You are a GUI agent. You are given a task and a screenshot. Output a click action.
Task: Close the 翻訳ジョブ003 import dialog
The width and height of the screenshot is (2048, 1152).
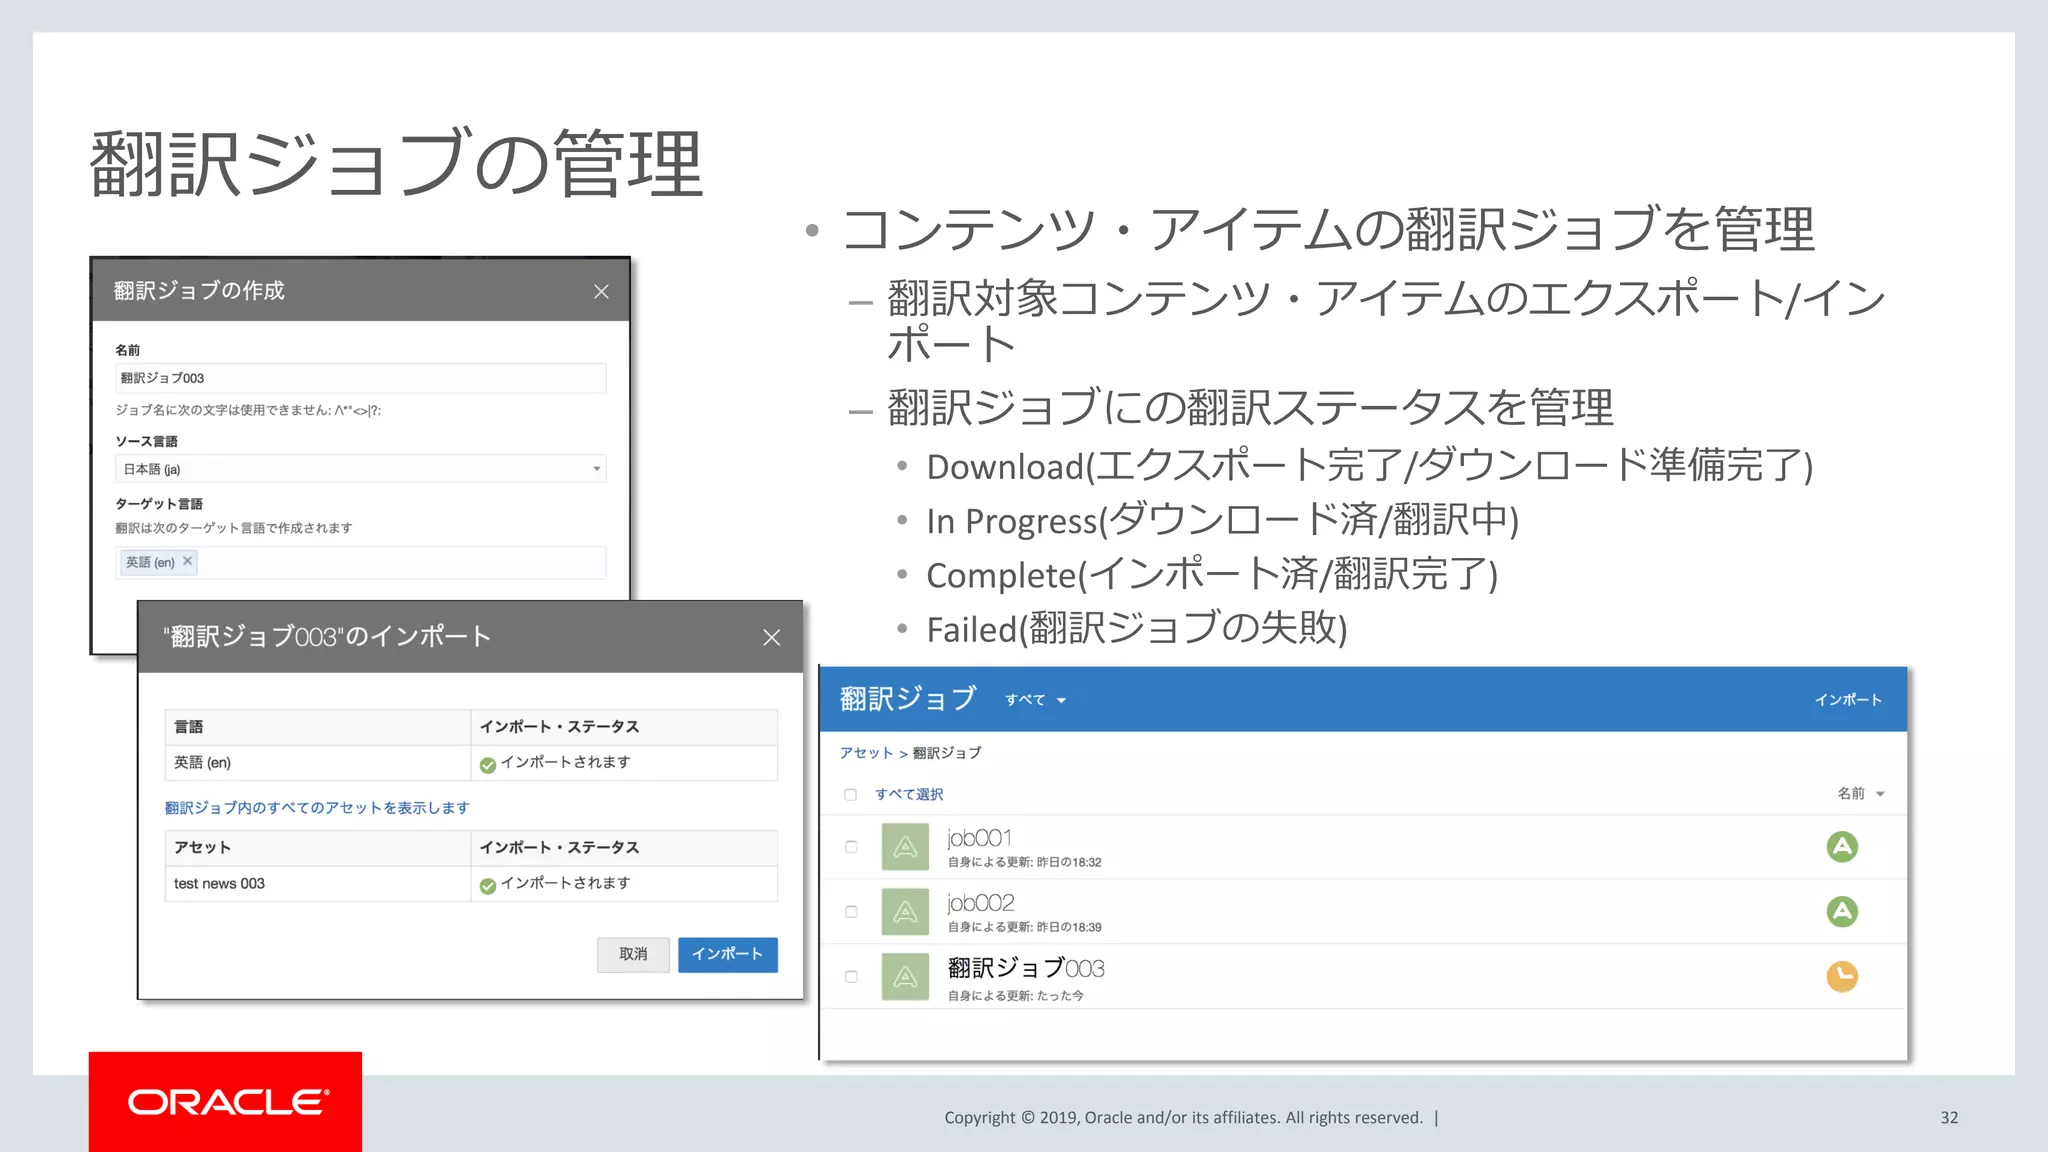tap(771, 637)
